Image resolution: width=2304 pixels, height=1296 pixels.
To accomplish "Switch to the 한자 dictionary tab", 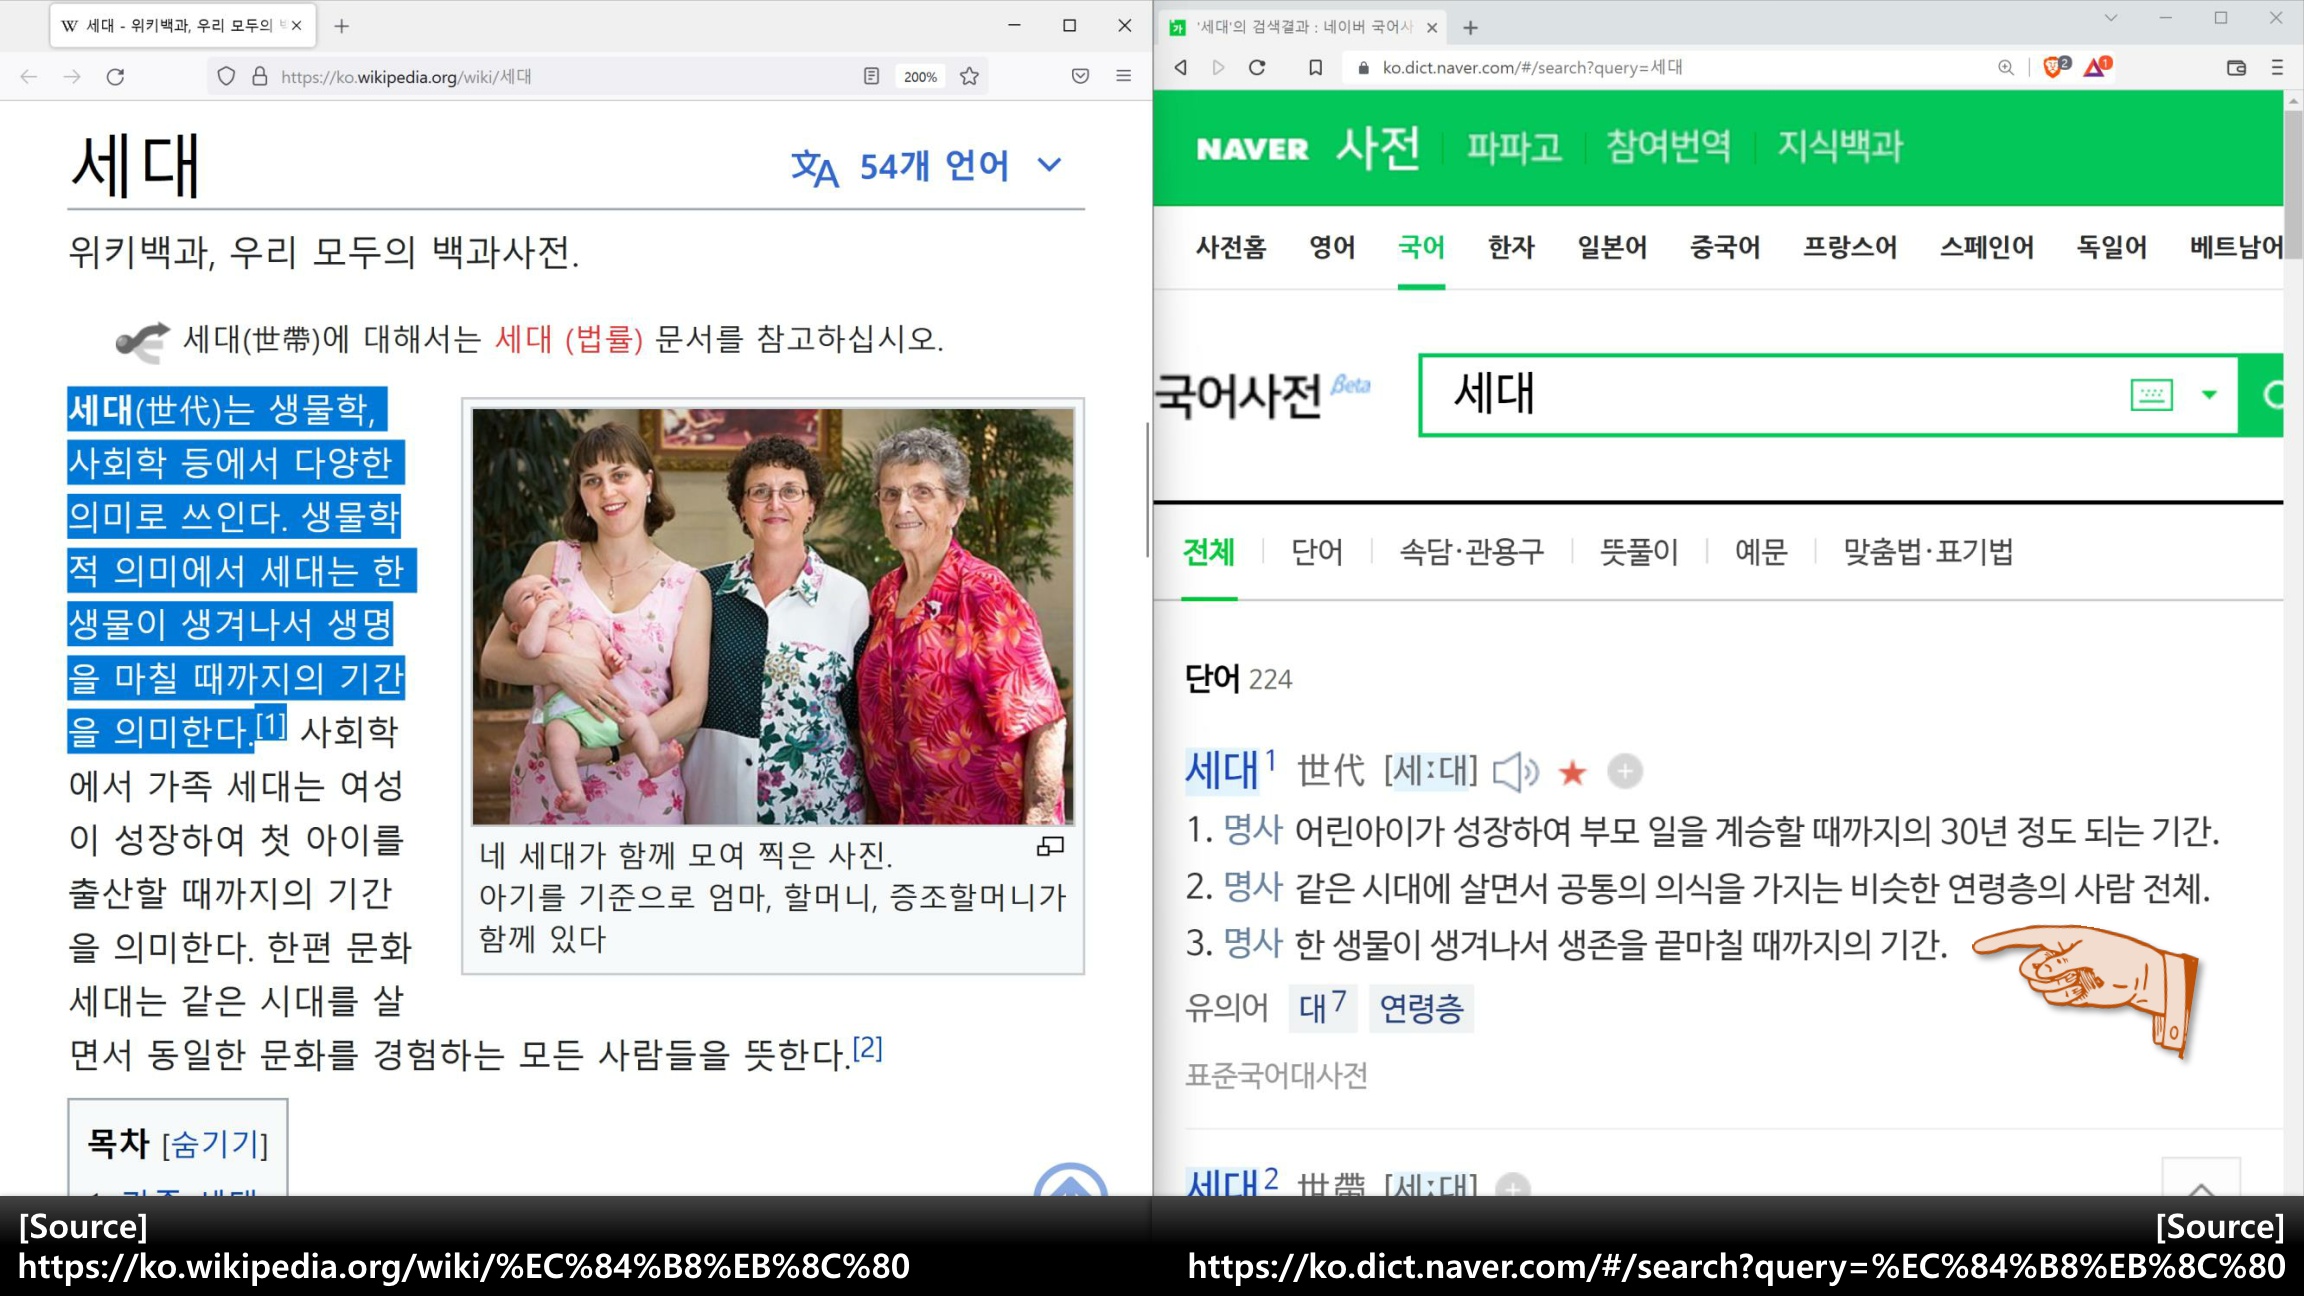I will [x=1510, y=247].
